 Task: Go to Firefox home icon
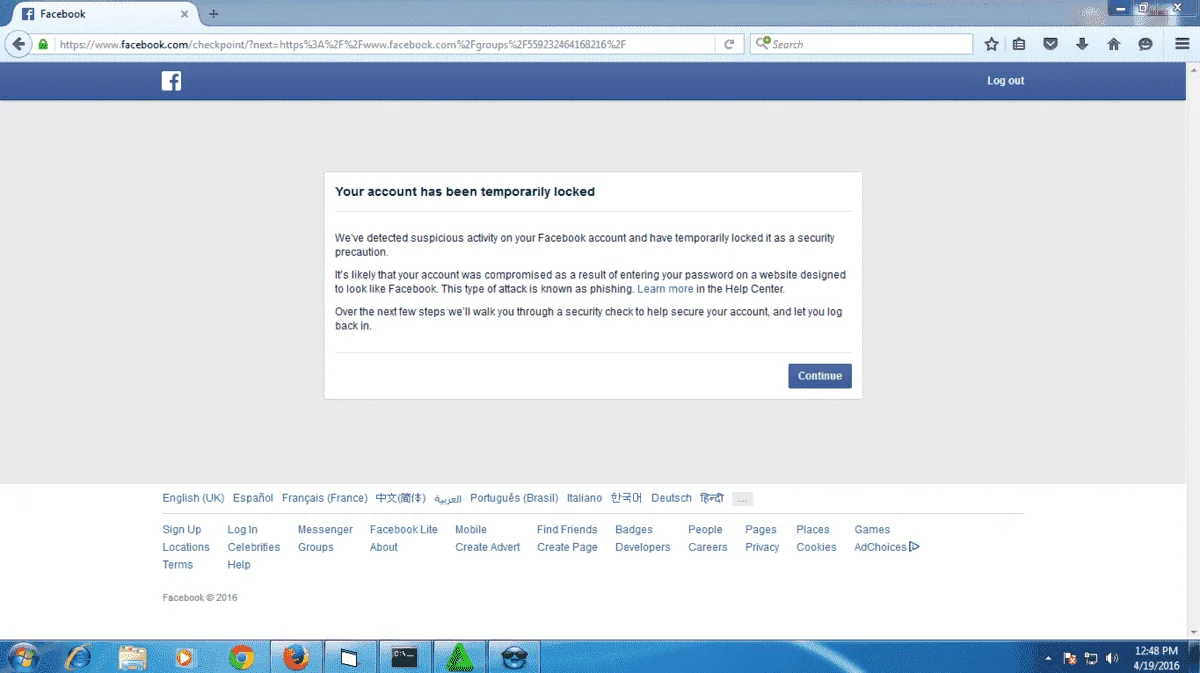pos(1113,44)
